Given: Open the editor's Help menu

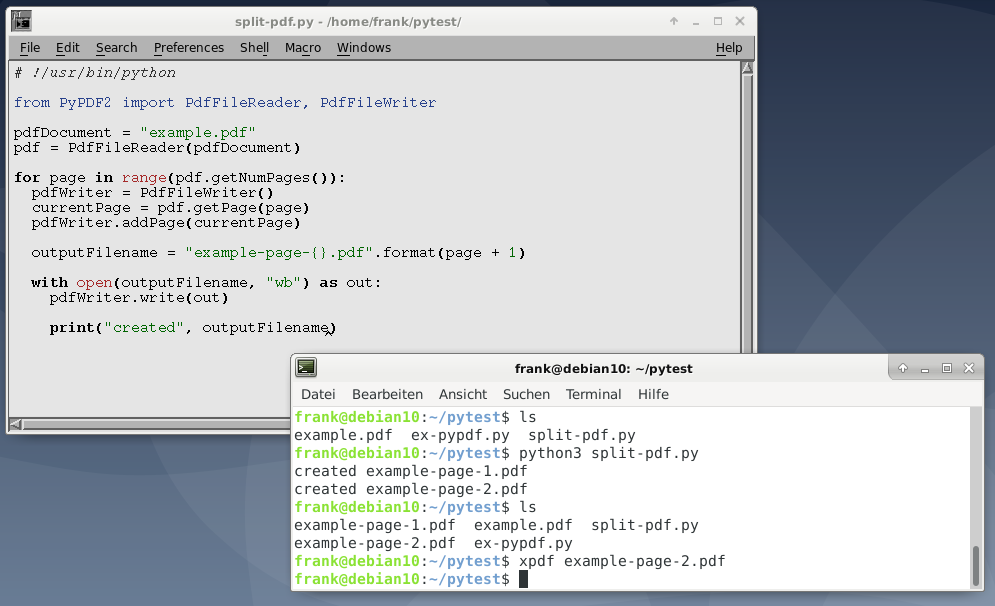Looking at the screenshot, I should point(729,47).
